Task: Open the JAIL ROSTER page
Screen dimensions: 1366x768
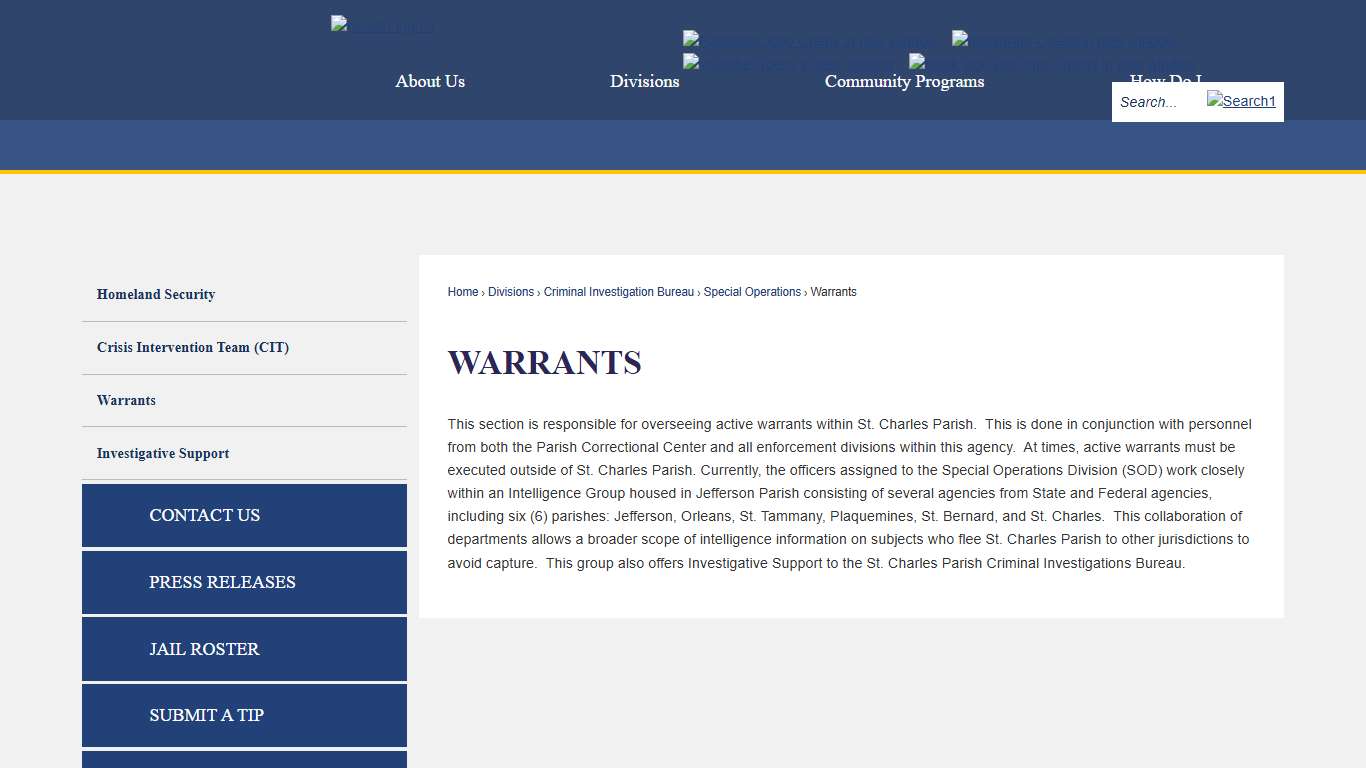Action: pos(244,649)
